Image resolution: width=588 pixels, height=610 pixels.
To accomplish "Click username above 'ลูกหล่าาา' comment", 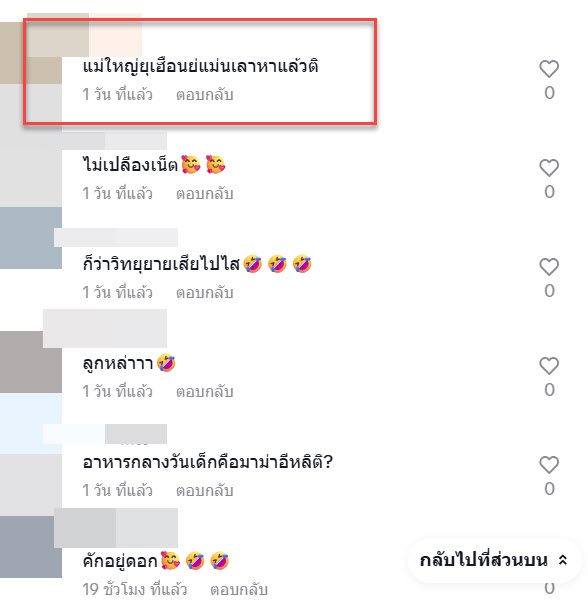I will 105,328.
